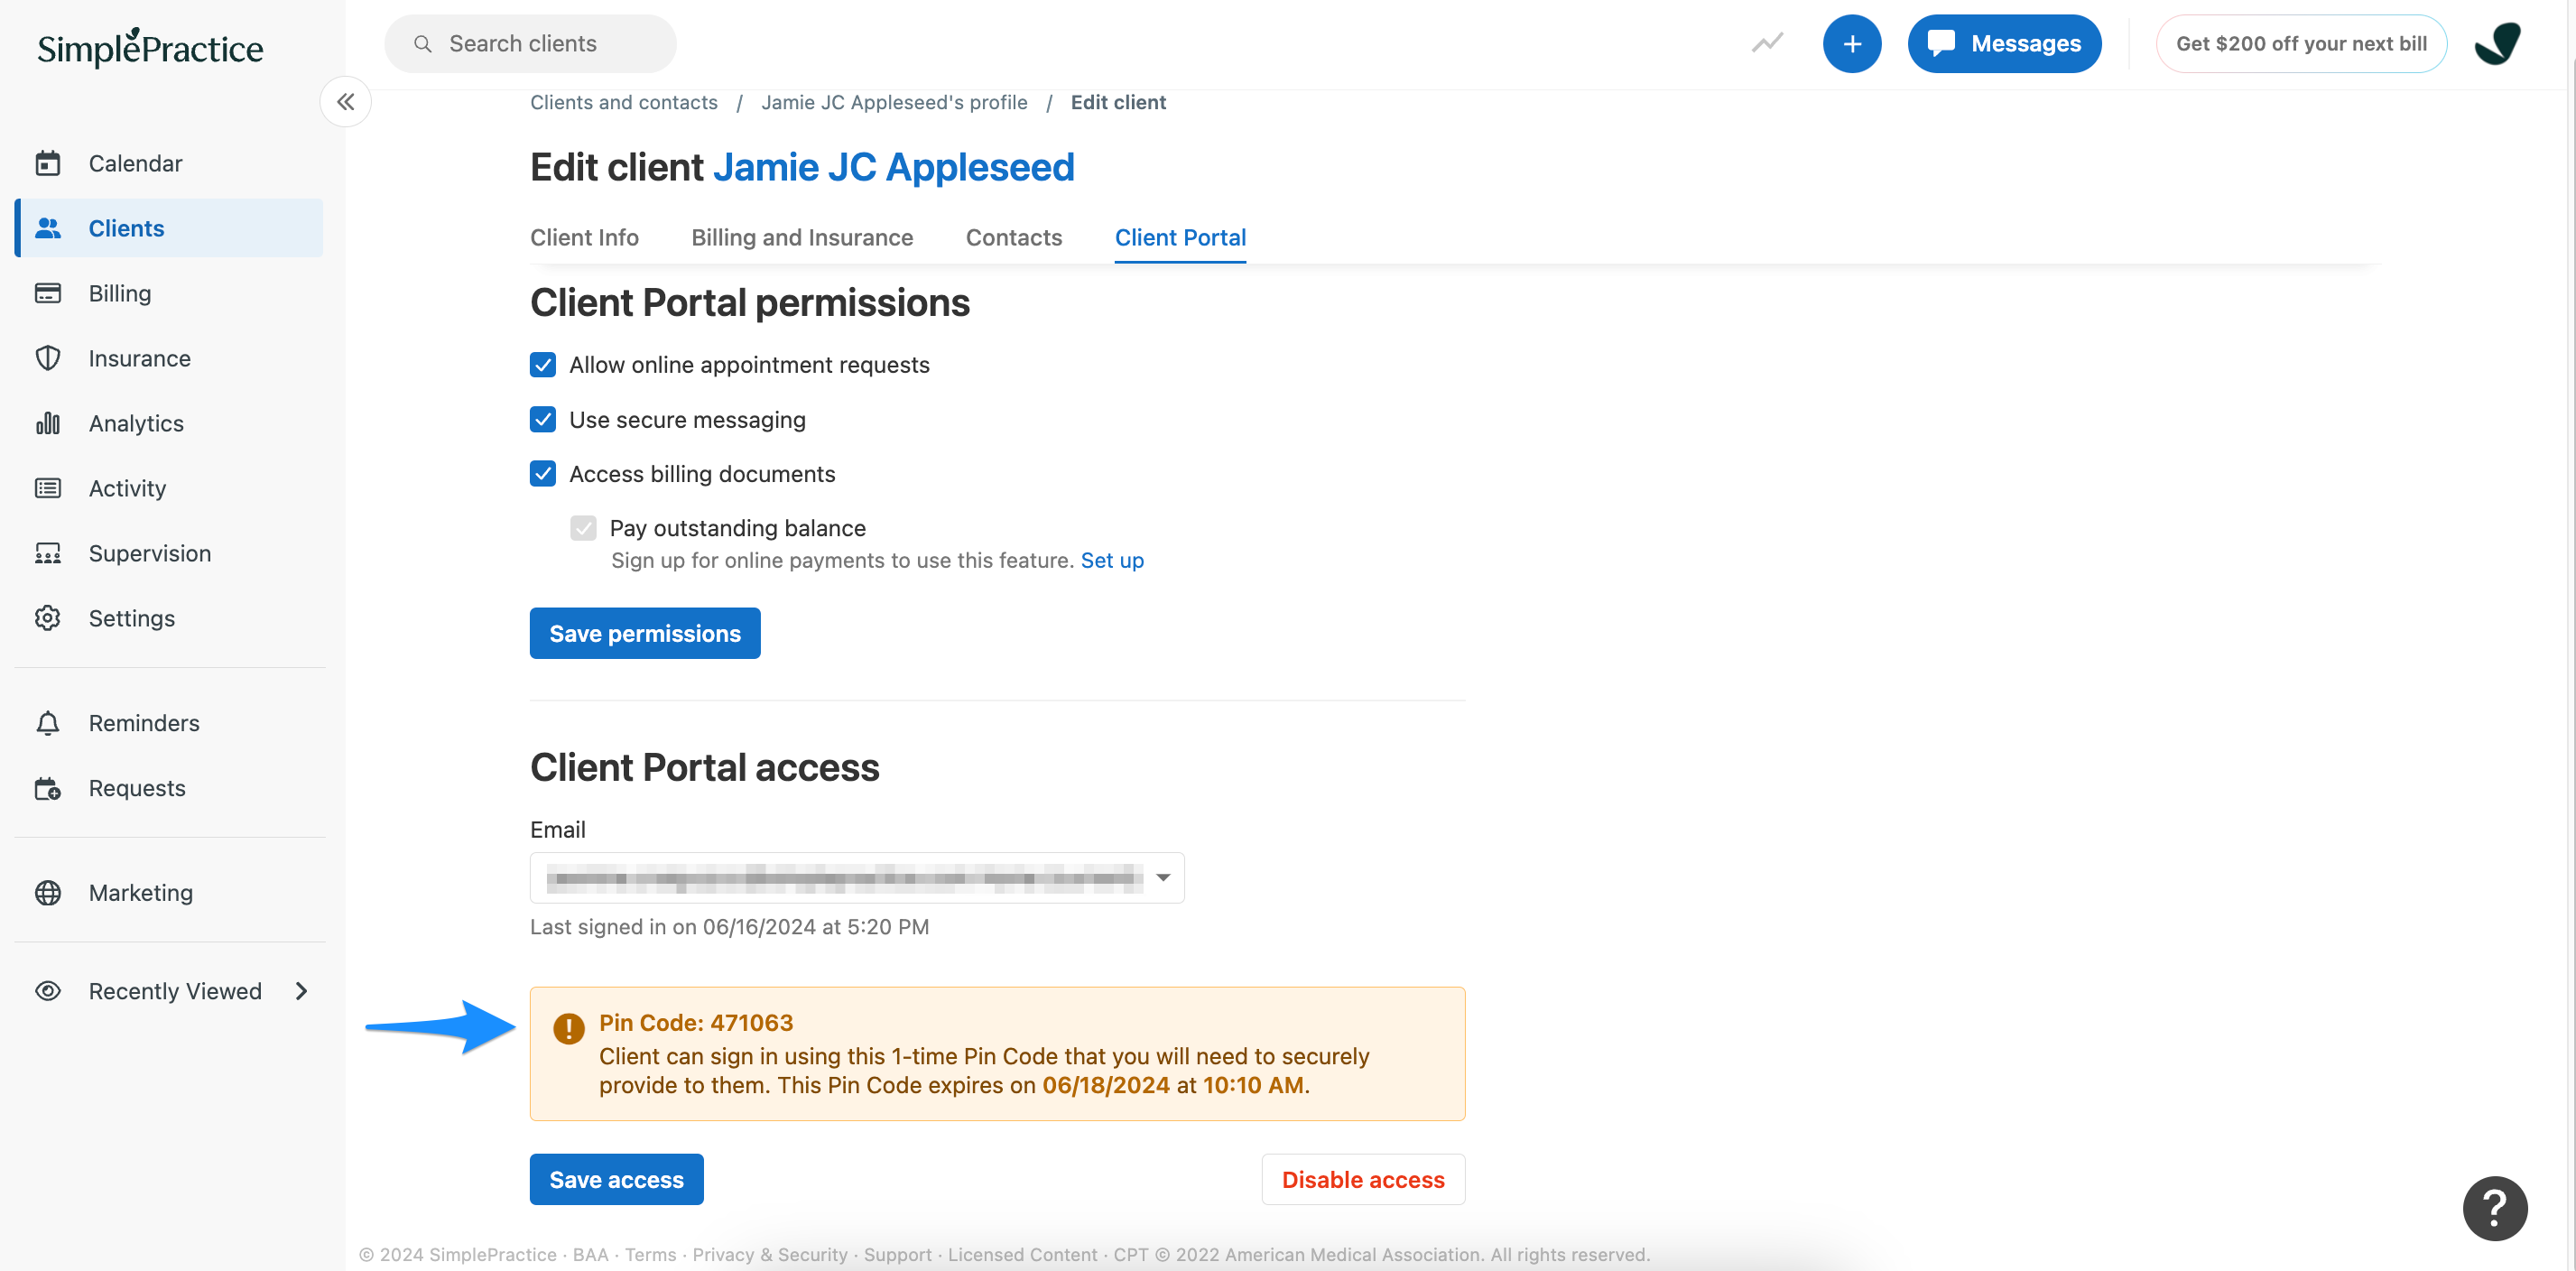Click the Marketing globe icon
The width and height of the screenshot is (2576, 1271).
click(x=48, y=893)
